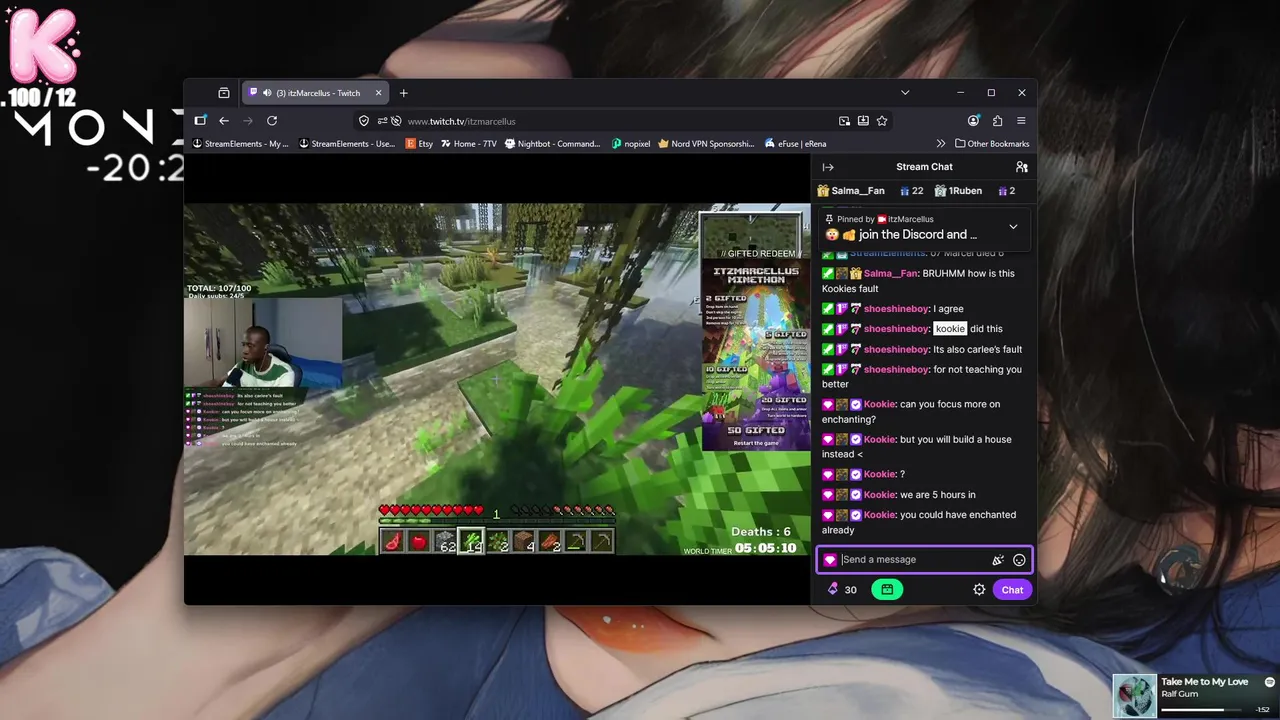Go back to the previous page

point(224,121)
